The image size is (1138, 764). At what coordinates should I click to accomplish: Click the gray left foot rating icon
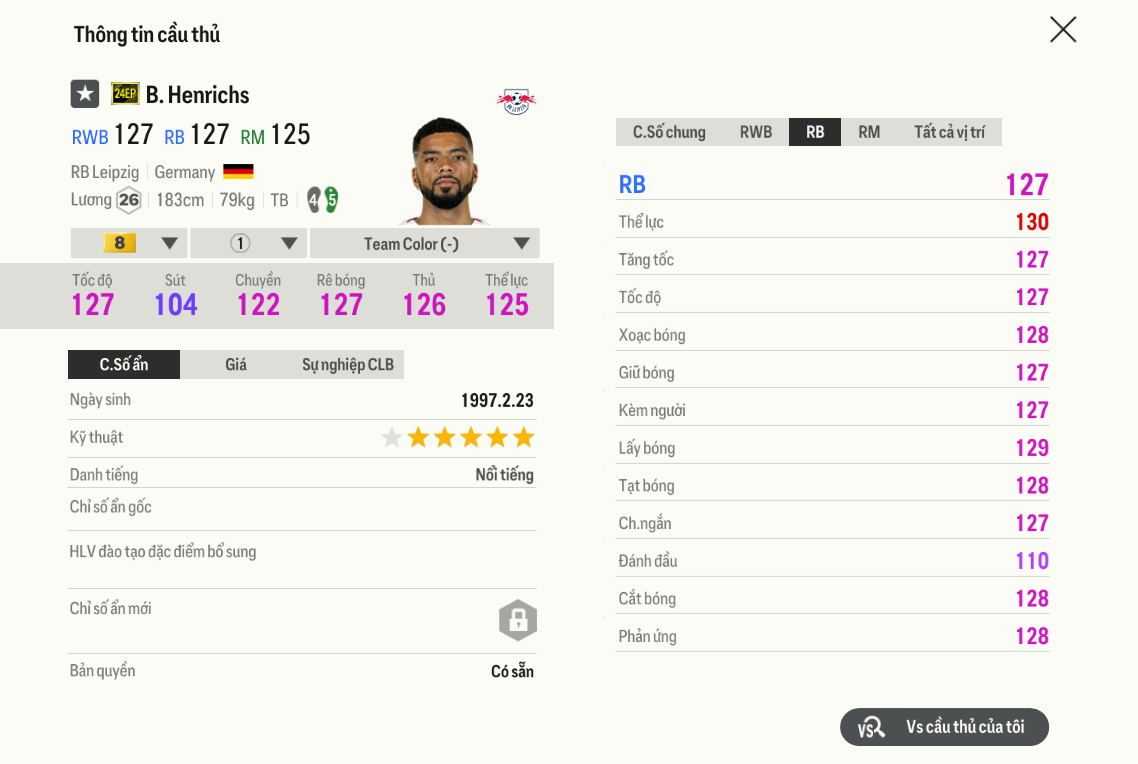click(x=314, y=200)
